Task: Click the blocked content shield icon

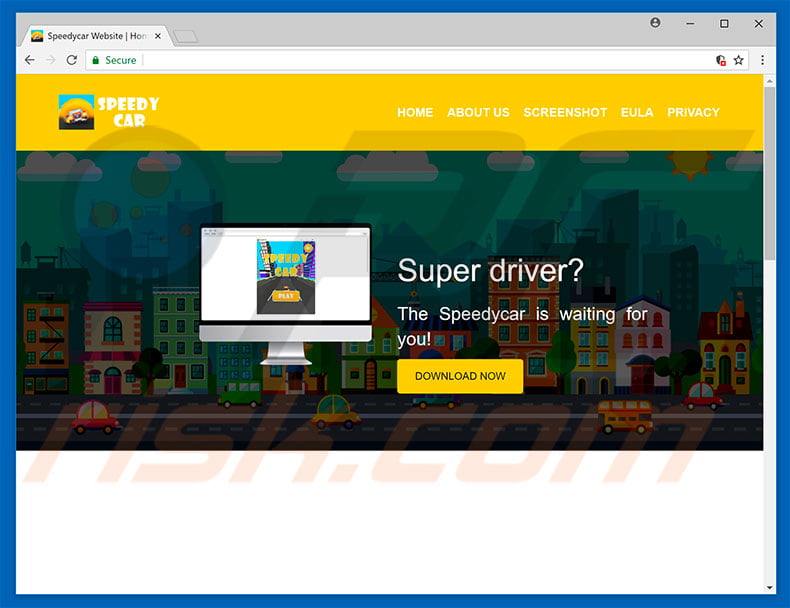Action: tap(721, 60)
